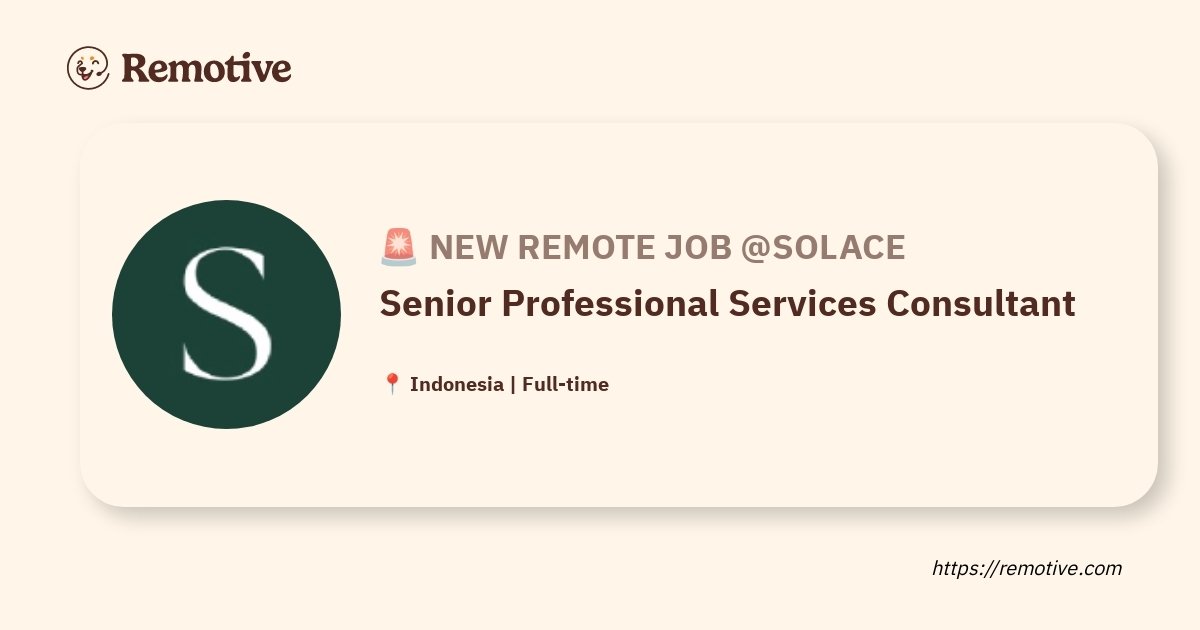Screen dimensions: 1200x630
Task: Click the red location pin emoji
Action: point(392,384)
